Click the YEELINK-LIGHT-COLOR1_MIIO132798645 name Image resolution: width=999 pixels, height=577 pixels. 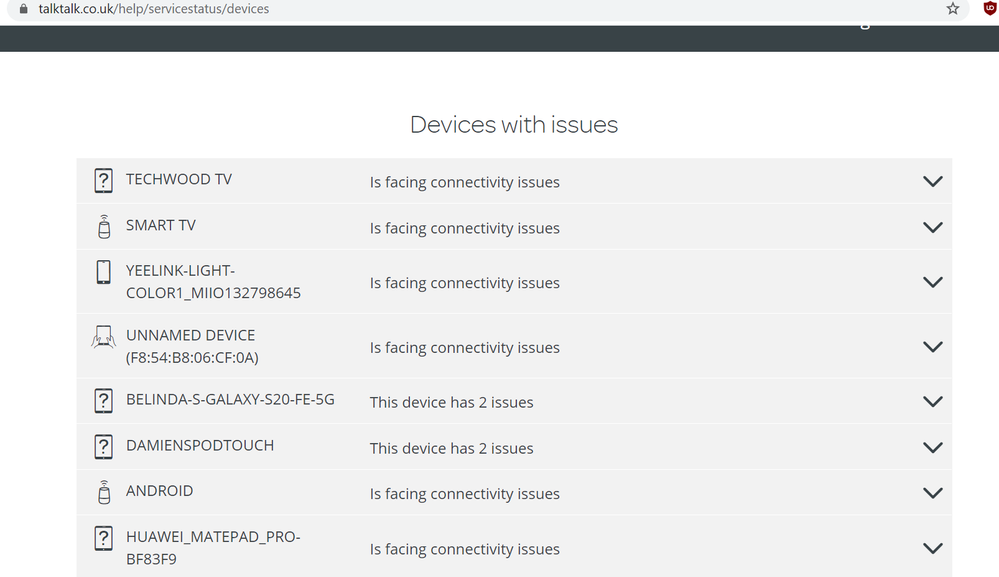[213, 281]
